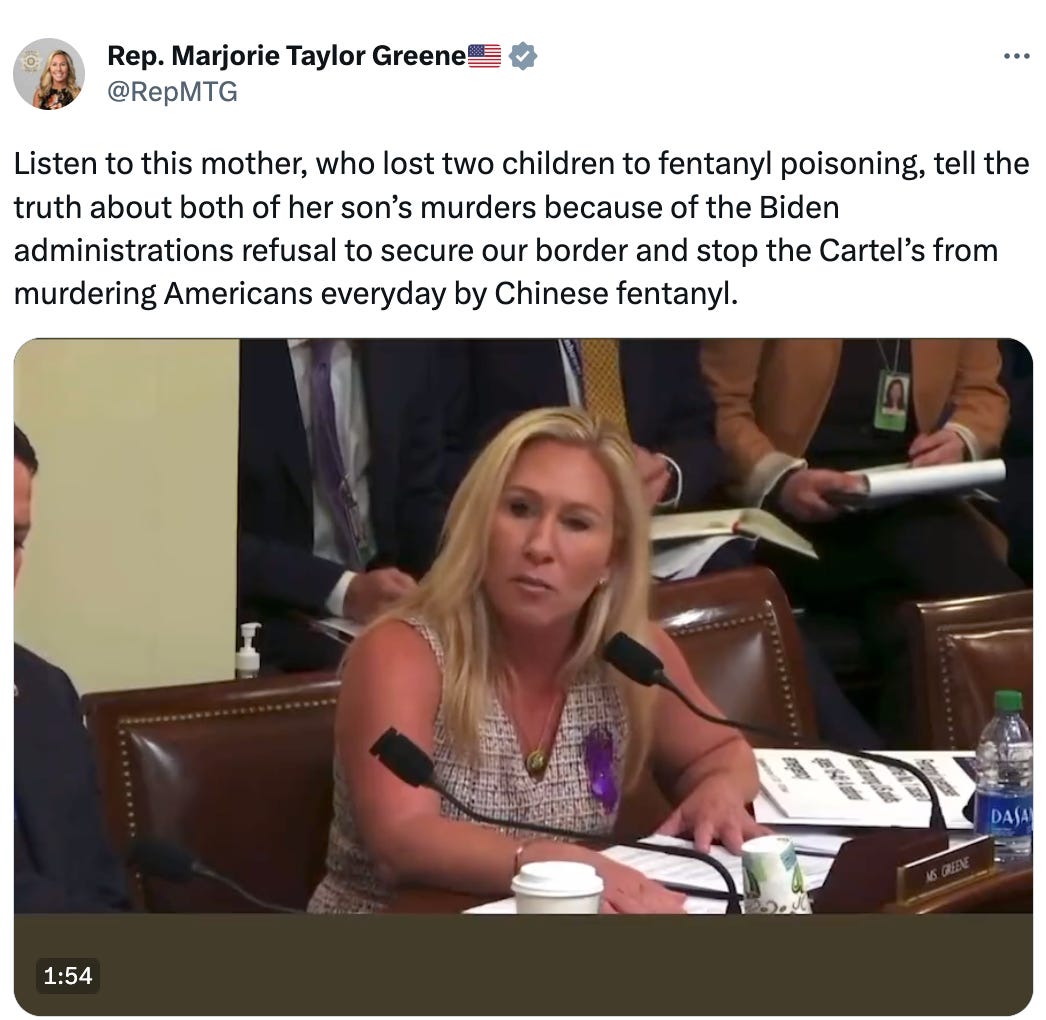Visit the @RepMTG handle link
The width and height of the screenshot is (1046, 1020).
[172, 91]
